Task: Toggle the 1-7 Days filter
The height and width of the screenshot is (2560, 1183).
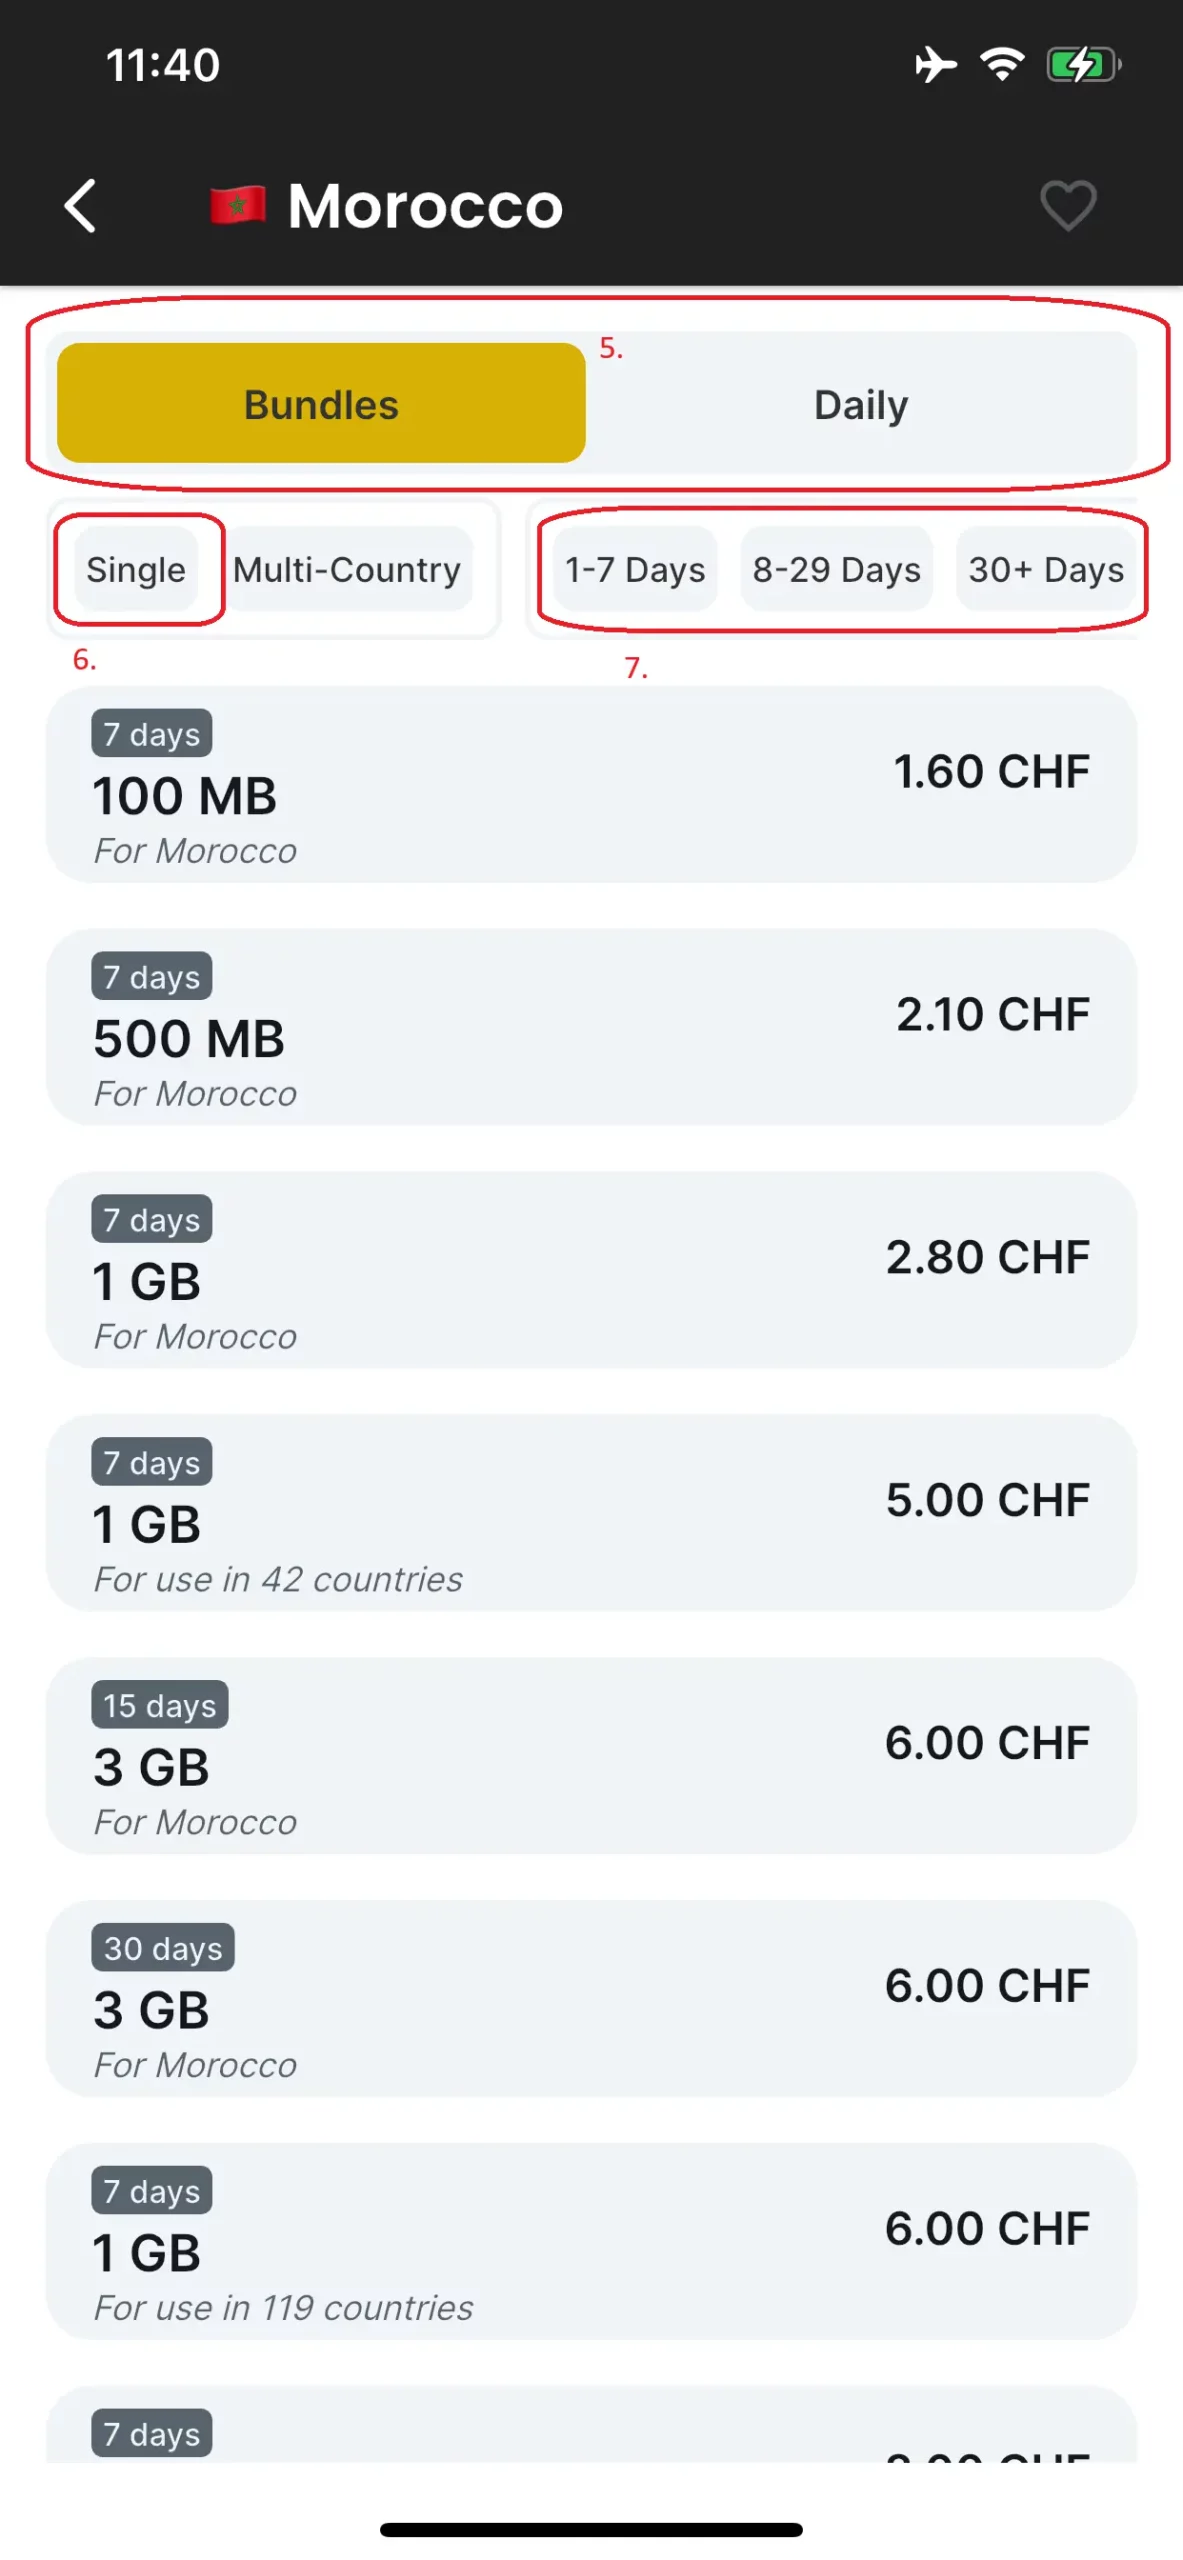Action: [635, 569]
